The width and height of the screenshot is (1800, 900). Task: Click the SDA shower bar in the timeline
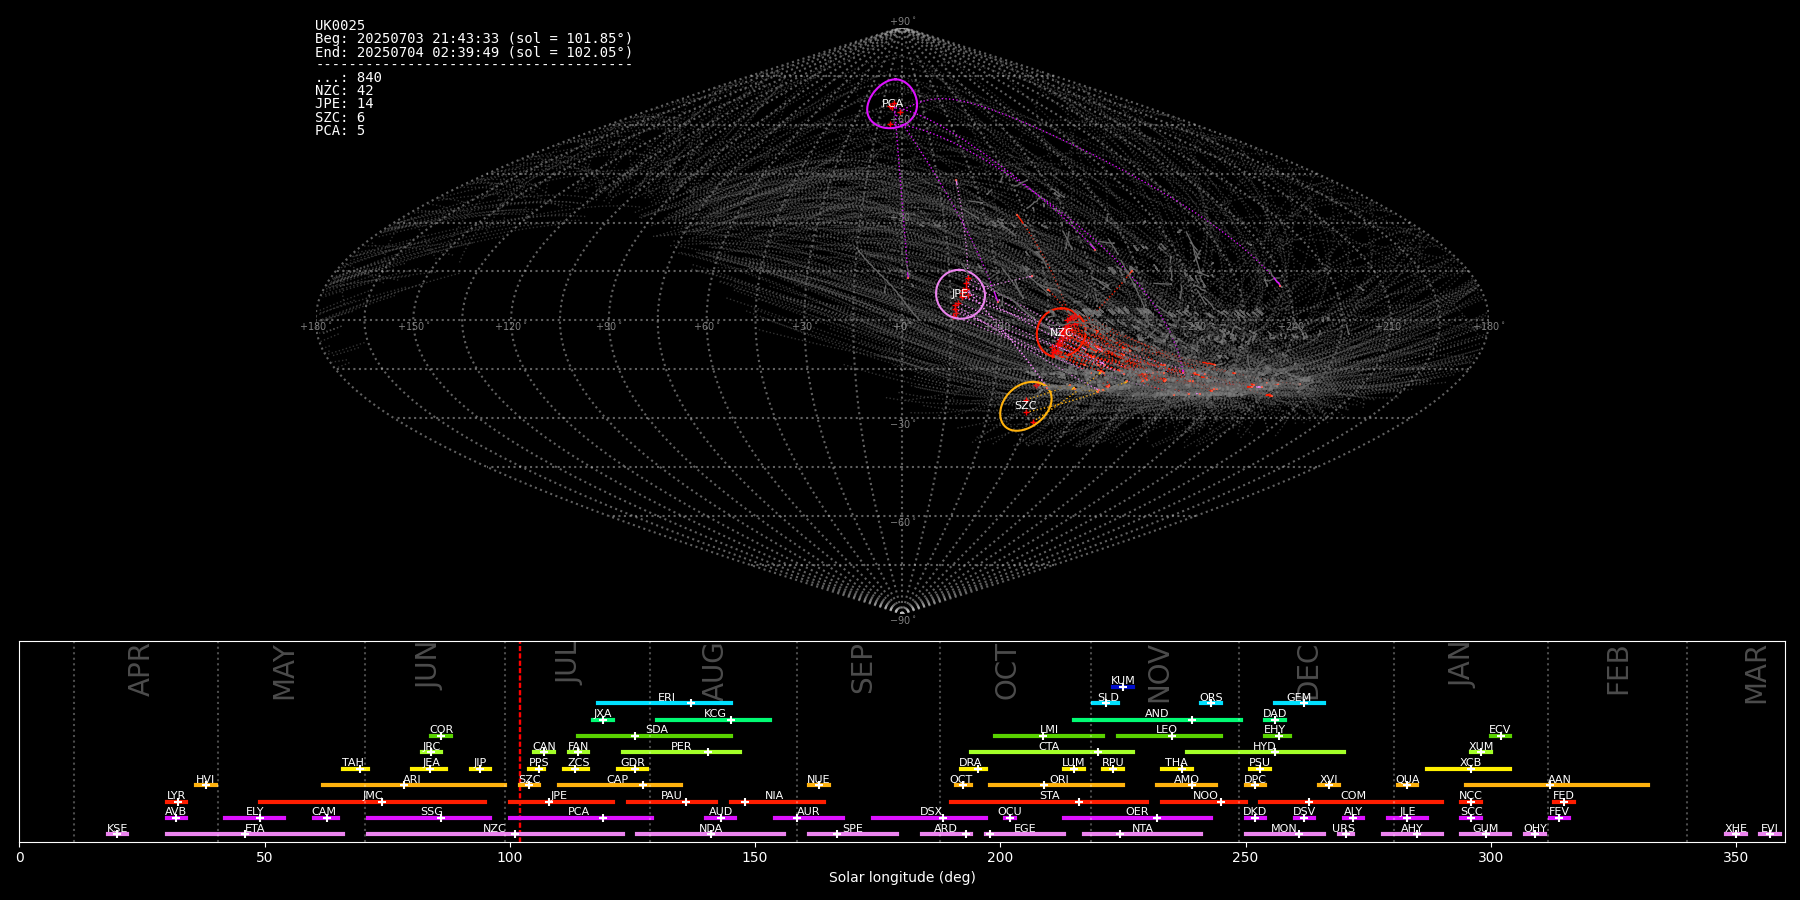pyautogui.click(x=654, y=736)
